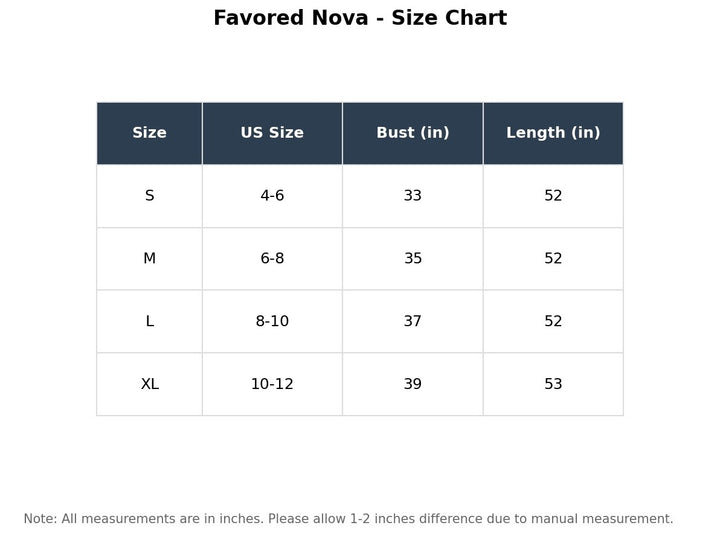Select the XL size cell
Viewport: 720px width, 534px height.
click(x=149, y=384)
